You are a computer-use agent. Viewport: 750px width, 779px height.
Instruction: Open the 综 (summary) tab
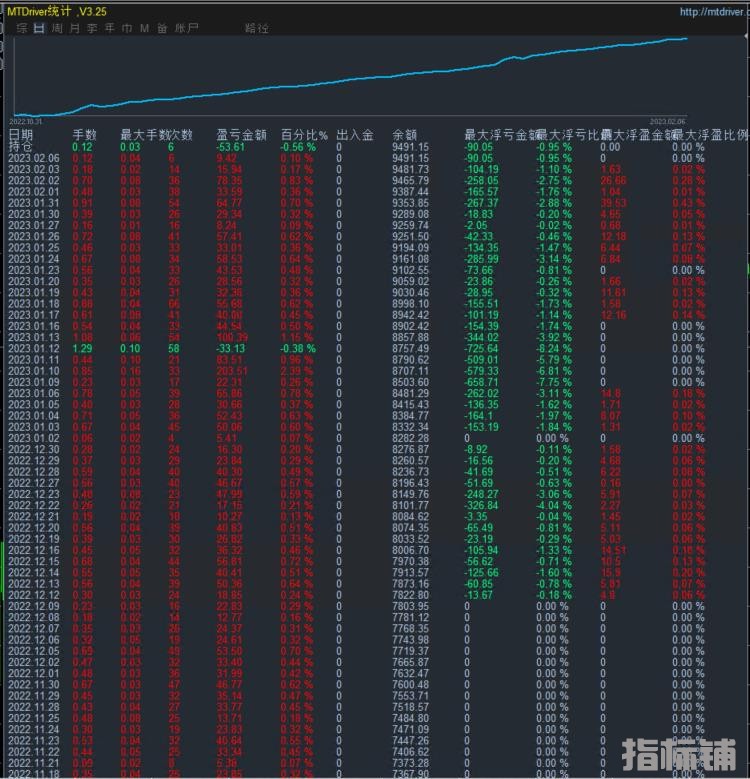click(21, 29)
